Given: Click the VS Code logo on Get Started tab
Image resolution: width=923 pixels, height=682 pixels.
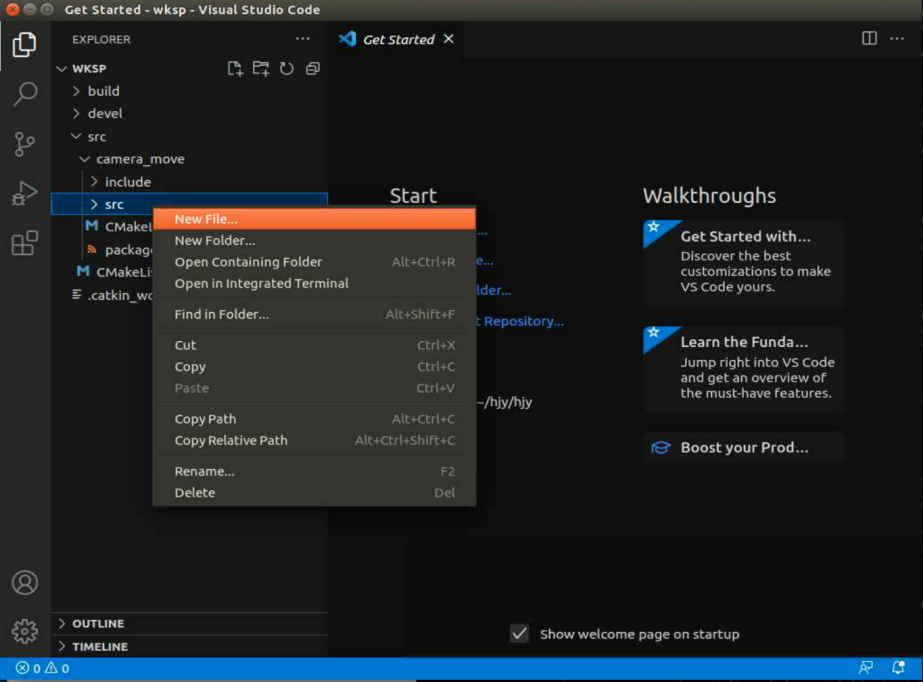Looking at the screenshot, I should (x=347, y=39).
